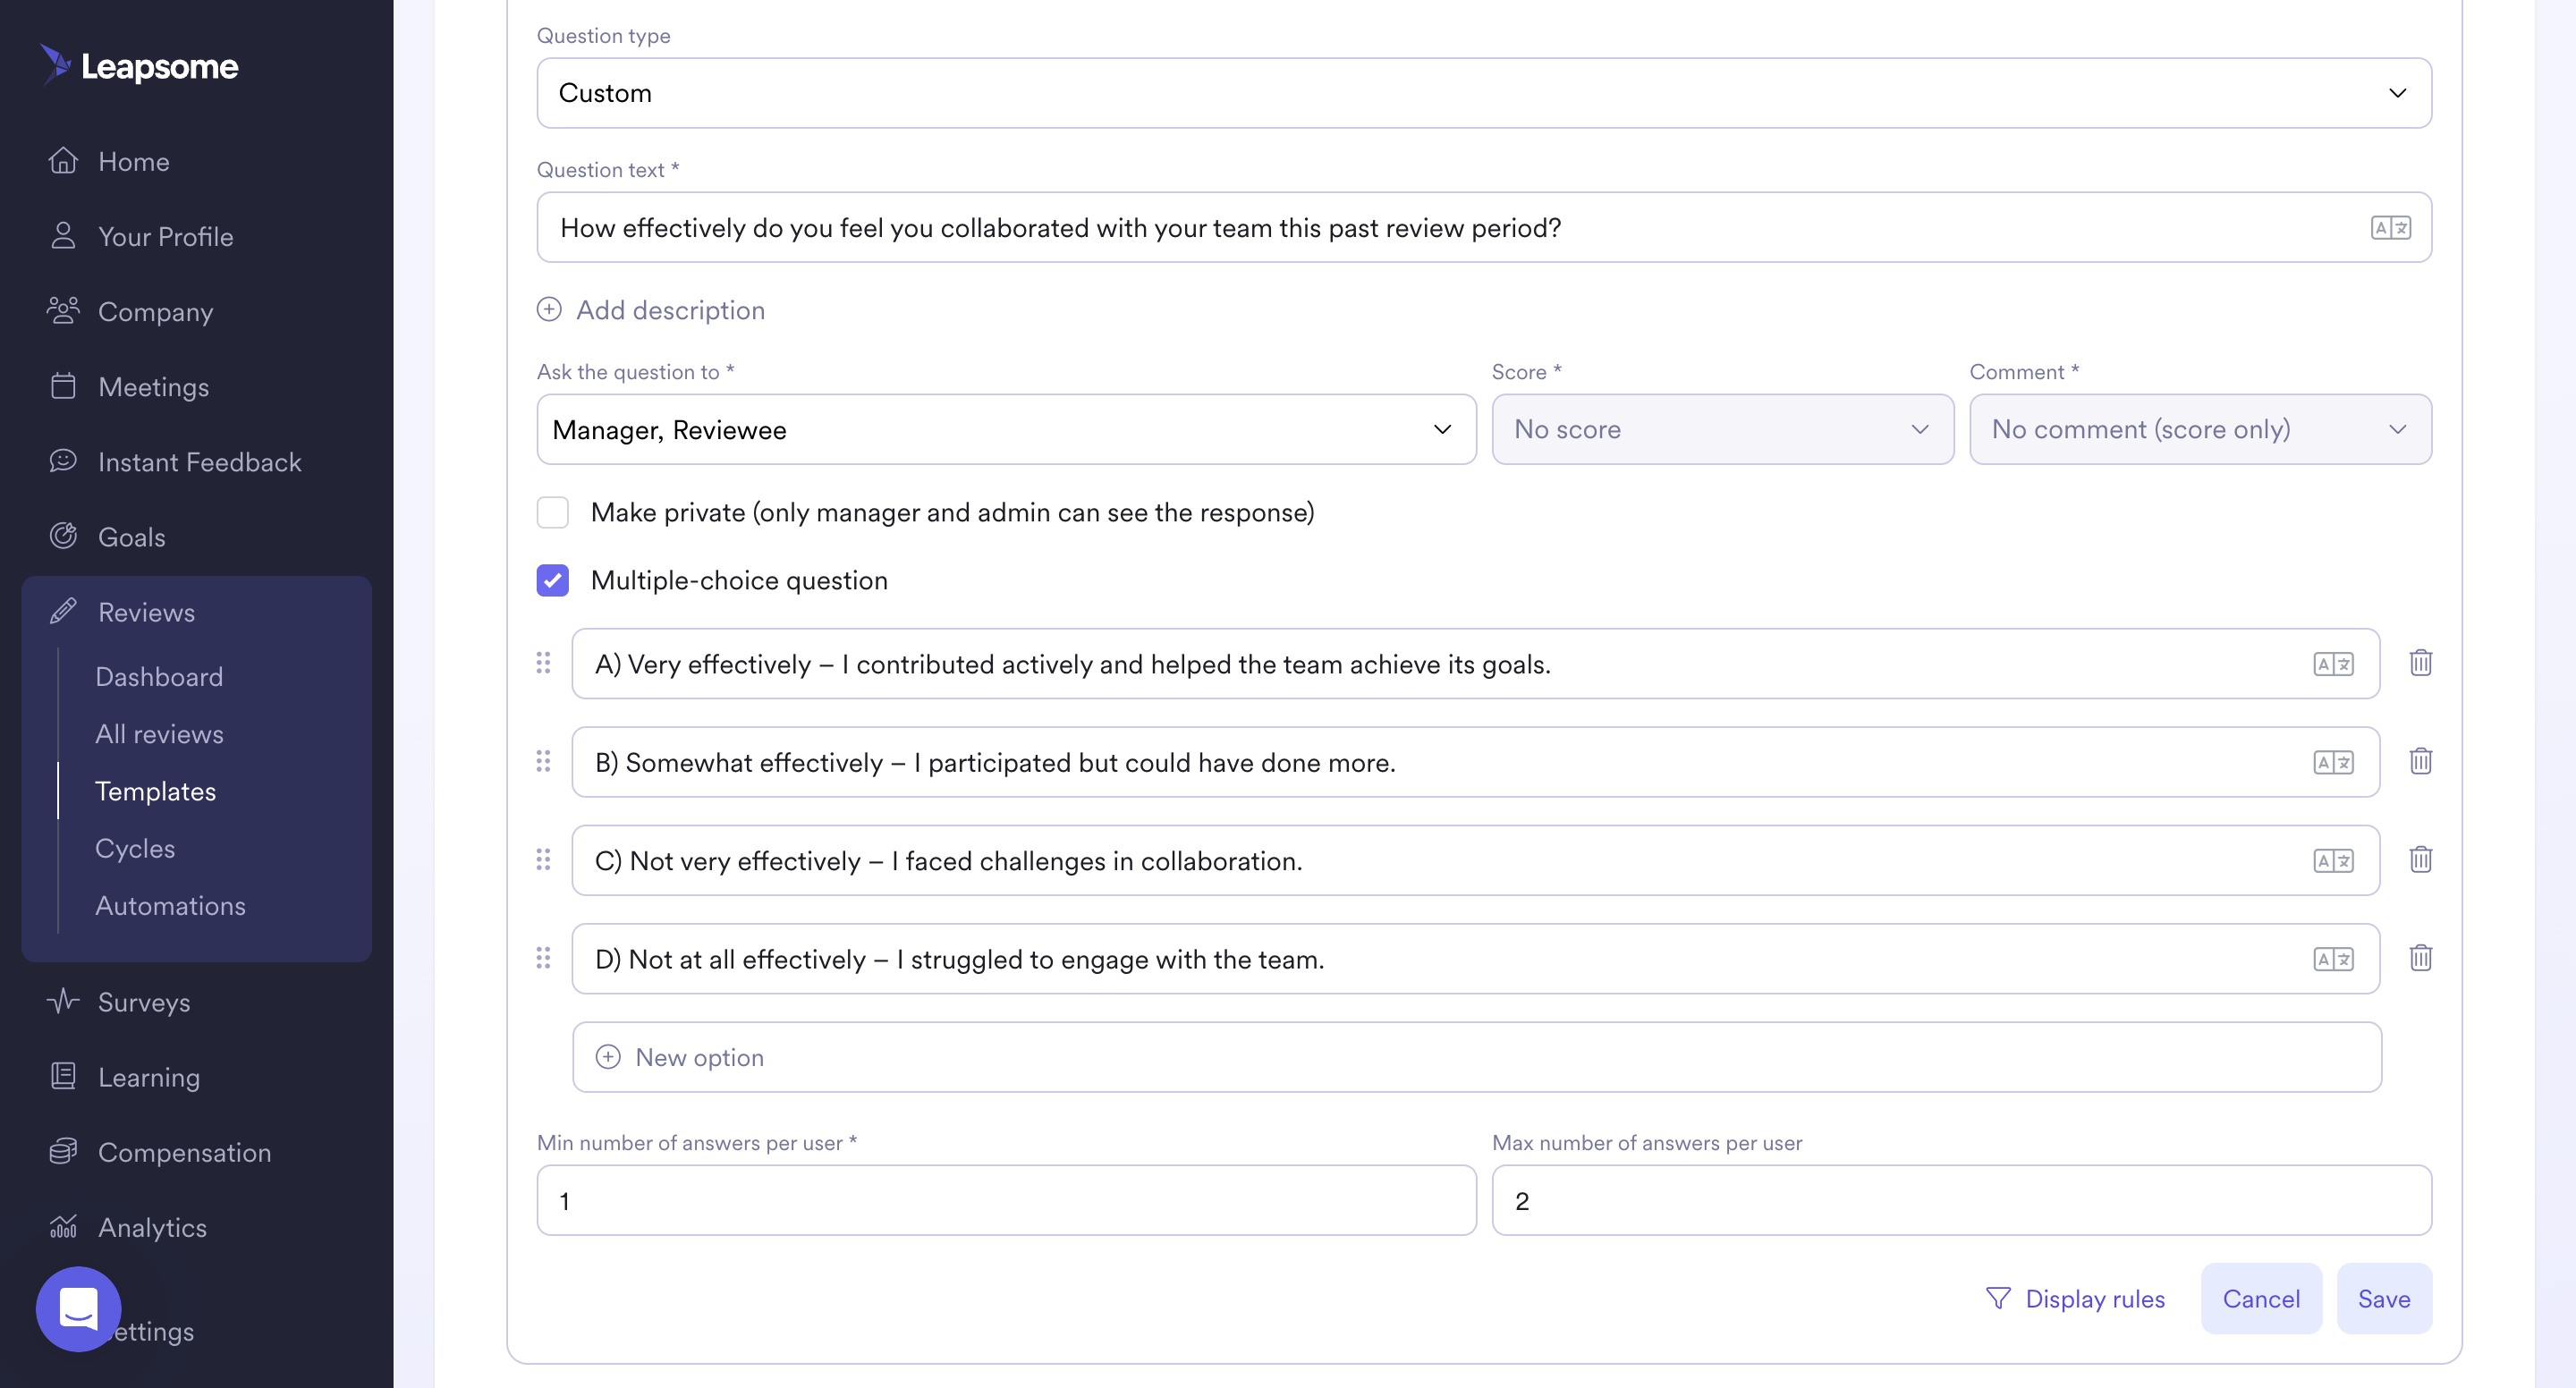This screenshot has width=2576, height=1388.
Task: Click Max number of answers field
Action: (1961, 1199)
